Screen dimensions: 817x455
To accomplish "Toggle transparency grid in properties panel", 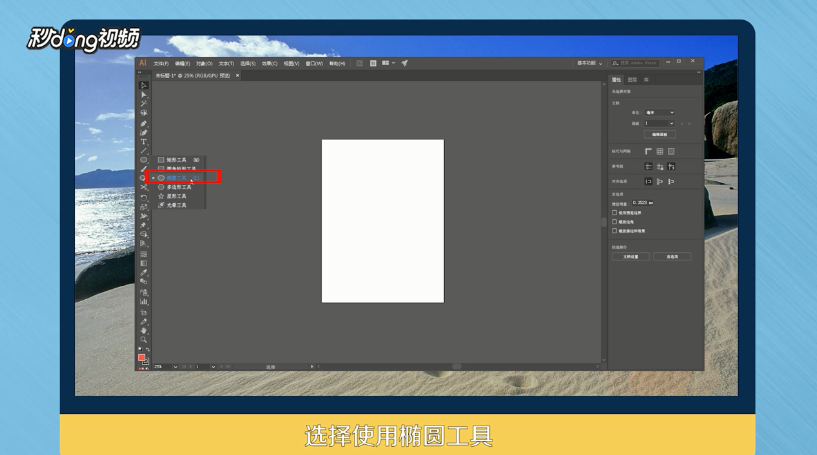I will [671, 151].
